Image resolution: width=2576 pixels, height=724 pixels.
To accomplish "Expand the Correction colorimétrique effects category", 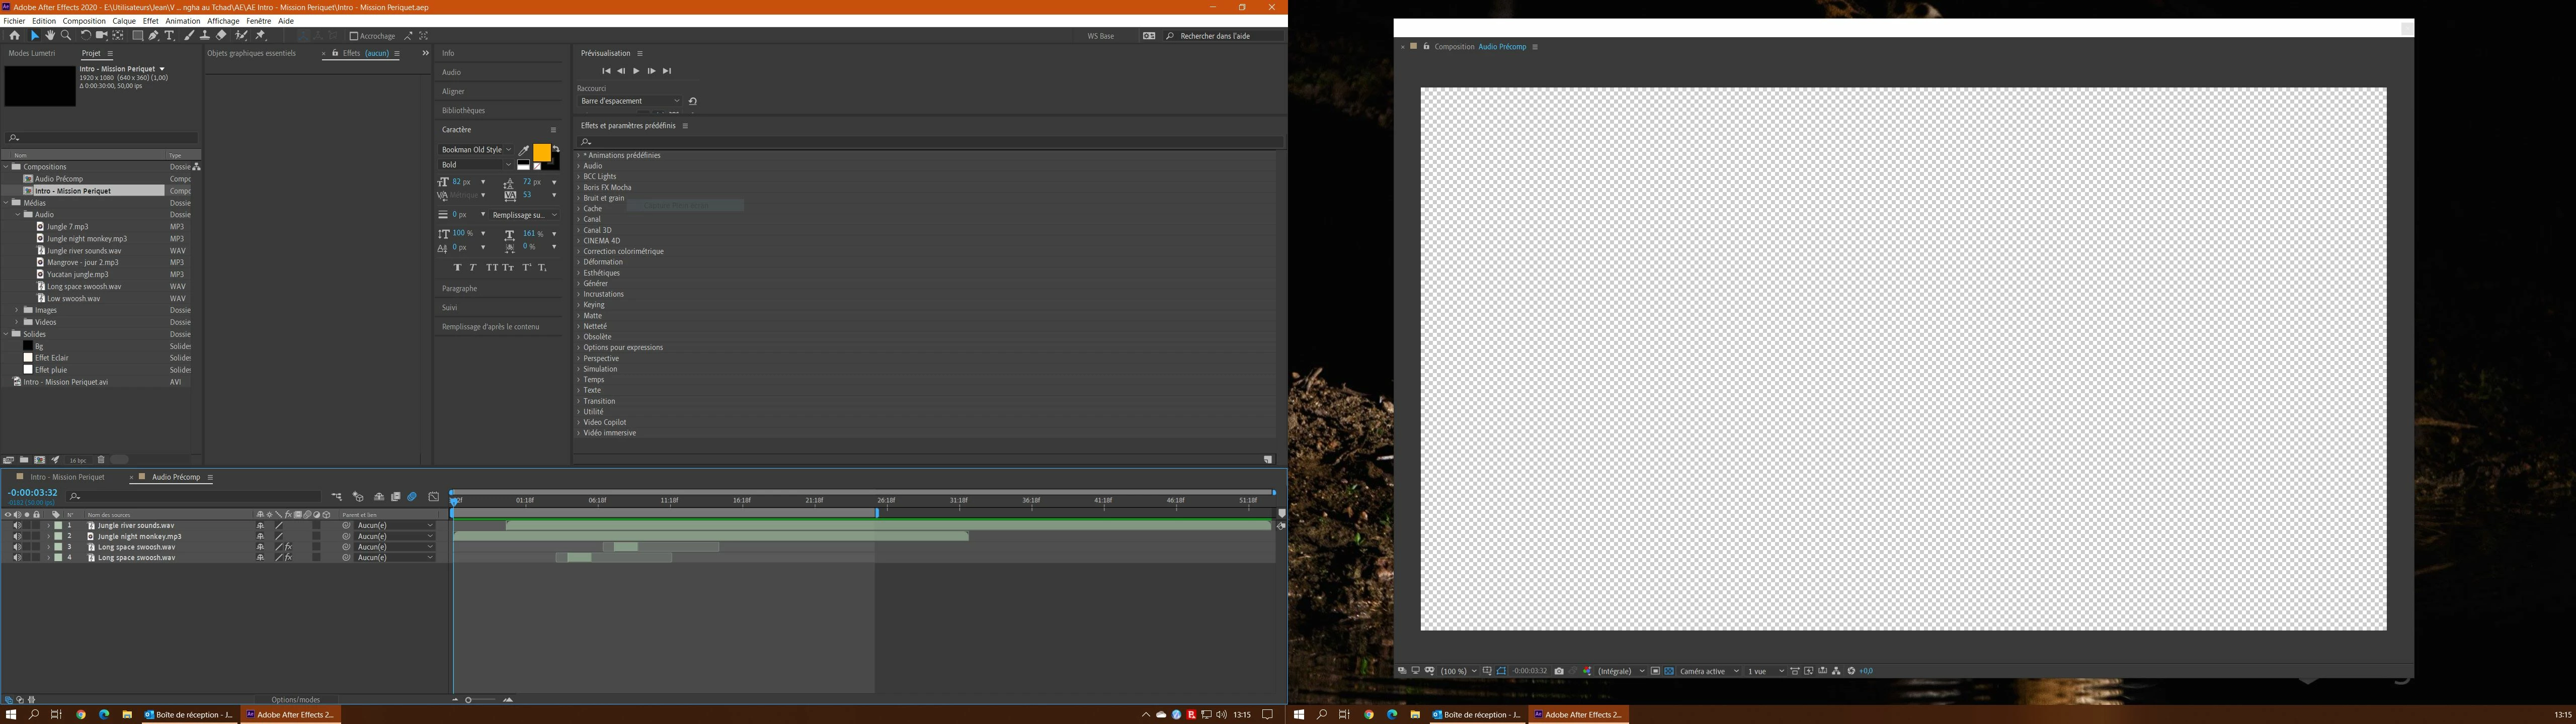I will coord(579,252).
